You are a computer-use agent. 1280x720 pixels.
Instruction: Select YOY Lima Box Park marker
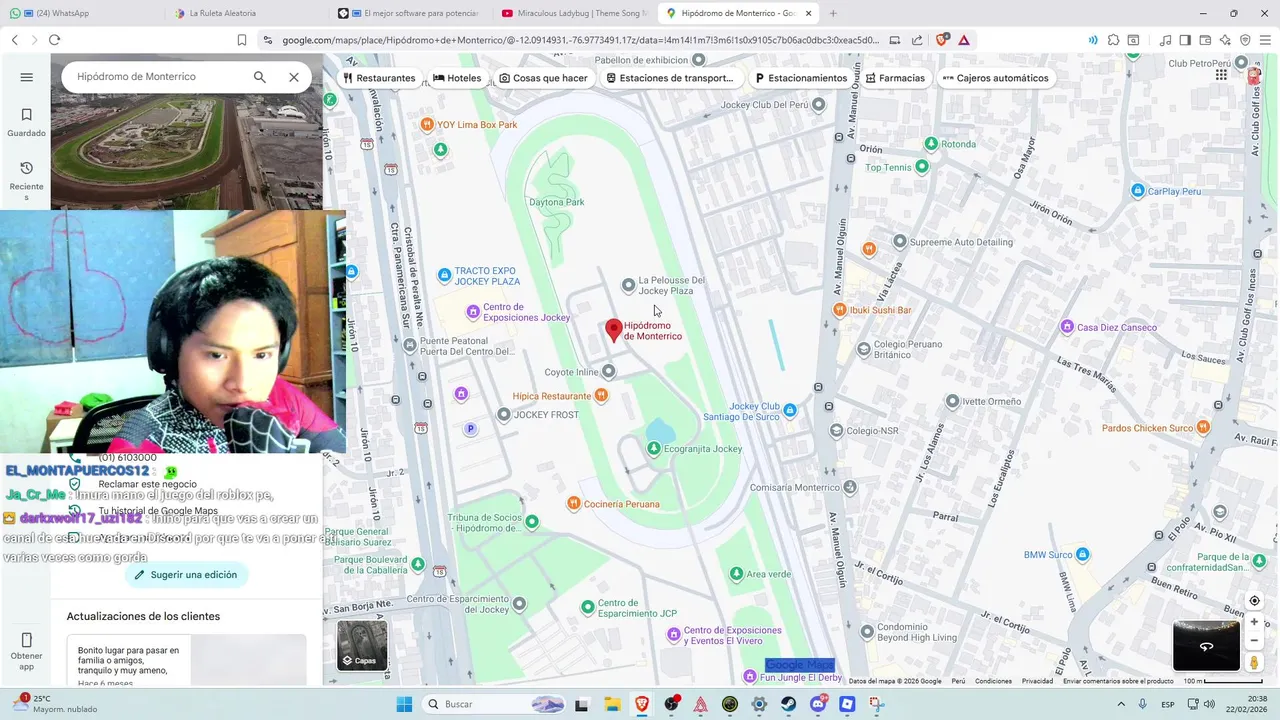click(427, 125)
